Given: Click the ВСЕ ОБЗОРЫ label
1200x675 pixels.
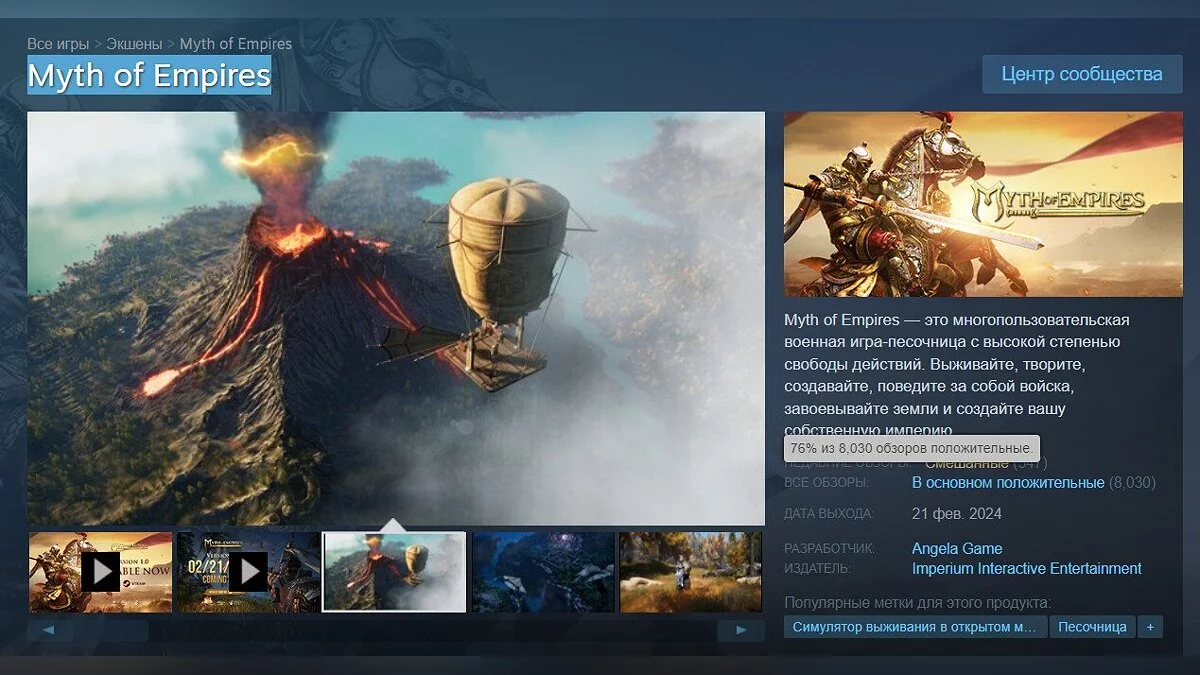Looking at the screenshot, I should (826, 483).
